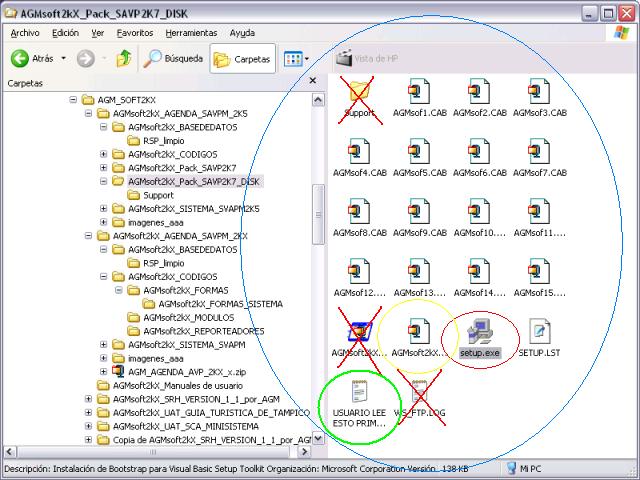Expand the AGMsoft2kX_Pack_SAVP2K7 tree node
The height and width of the screenshot is (480, 640).
(x=104, y=167)
